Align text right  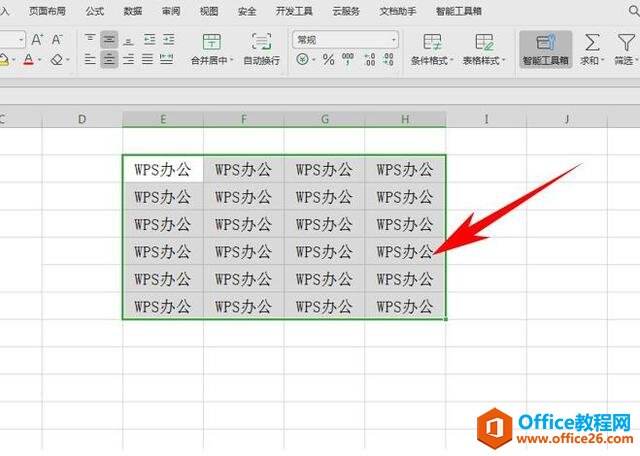pyautogui.click(x=128, y=60)
